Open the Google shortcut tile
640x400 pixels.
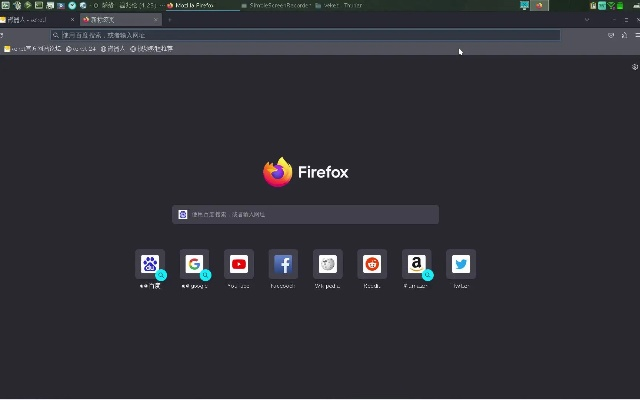[x=194, y=264]
